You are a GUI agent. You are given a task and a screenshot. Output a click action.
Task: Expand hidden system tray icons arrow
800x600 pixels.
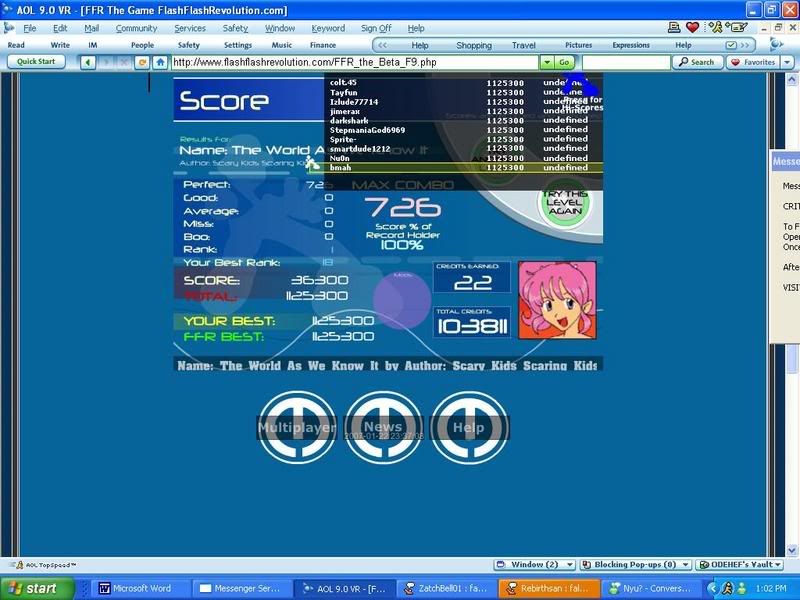pos(713,588)
